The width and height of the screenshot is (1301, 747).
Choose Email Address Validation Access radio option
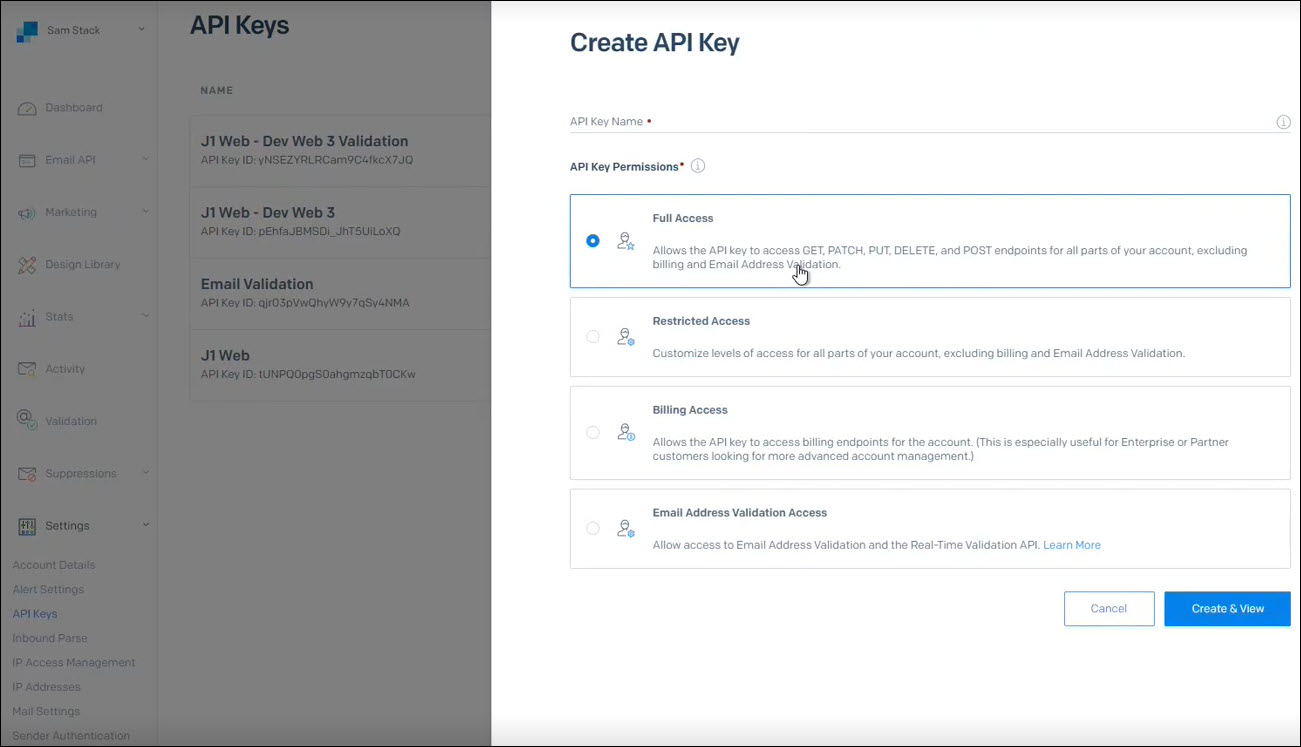coord(593,528)
